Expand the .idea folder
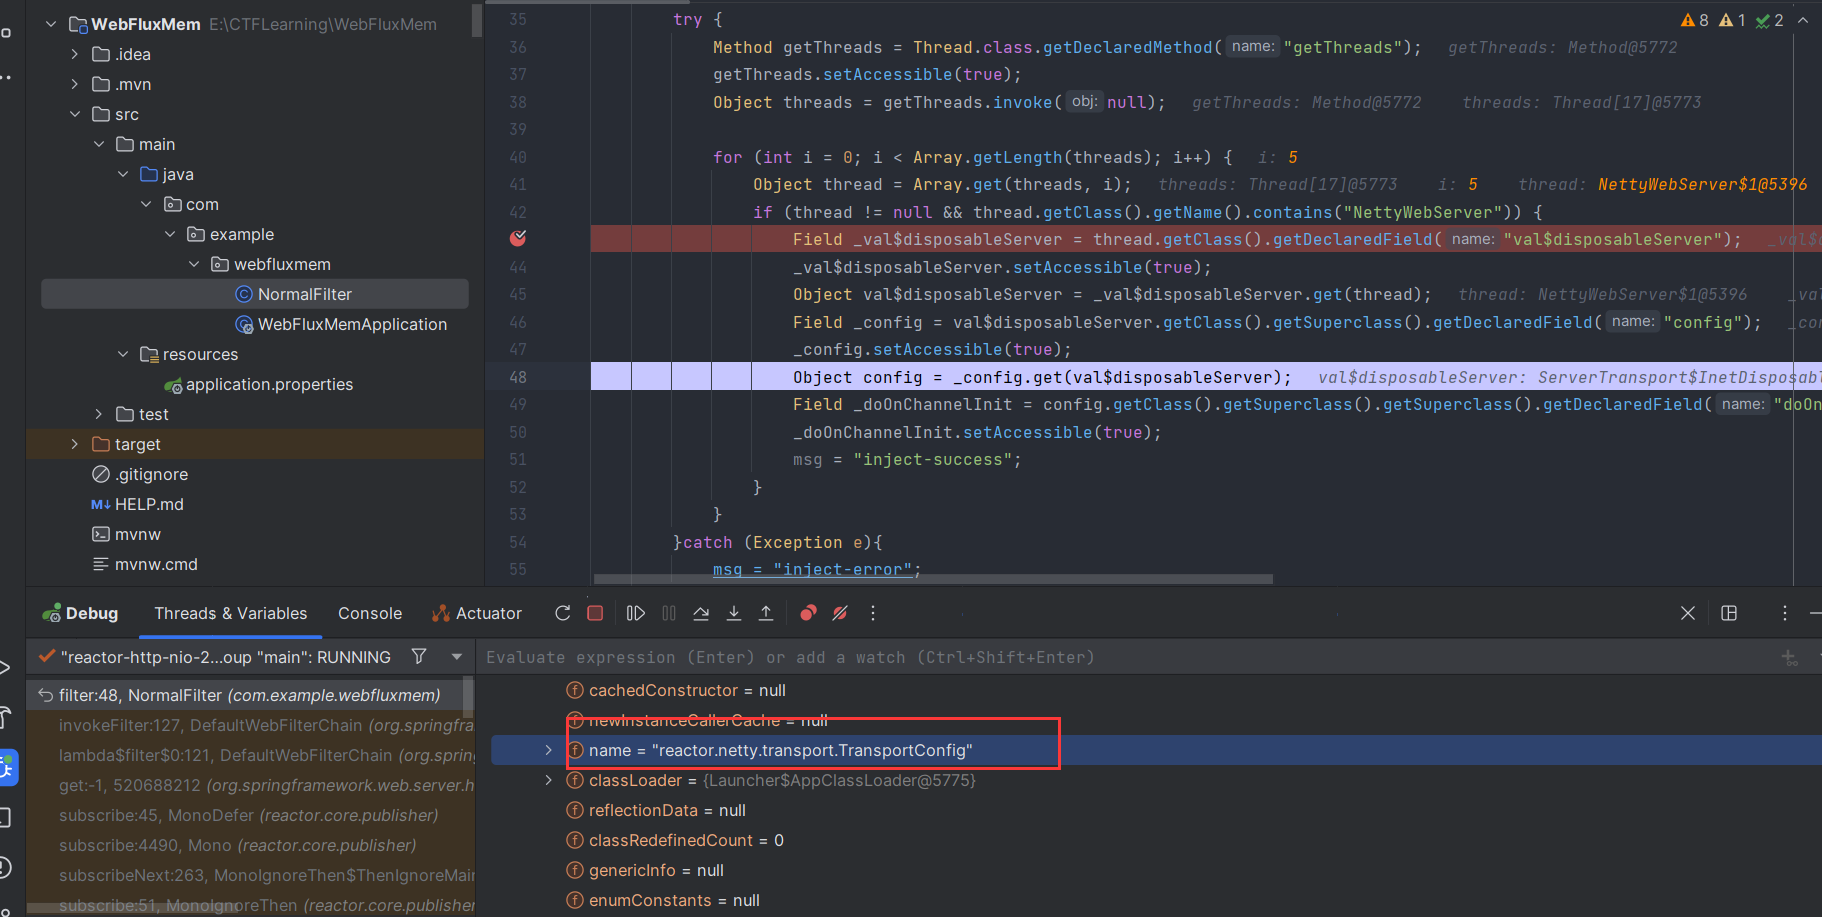Viewport: 1822px width, 917px height. pyautogui.click(x=75, y=54)
